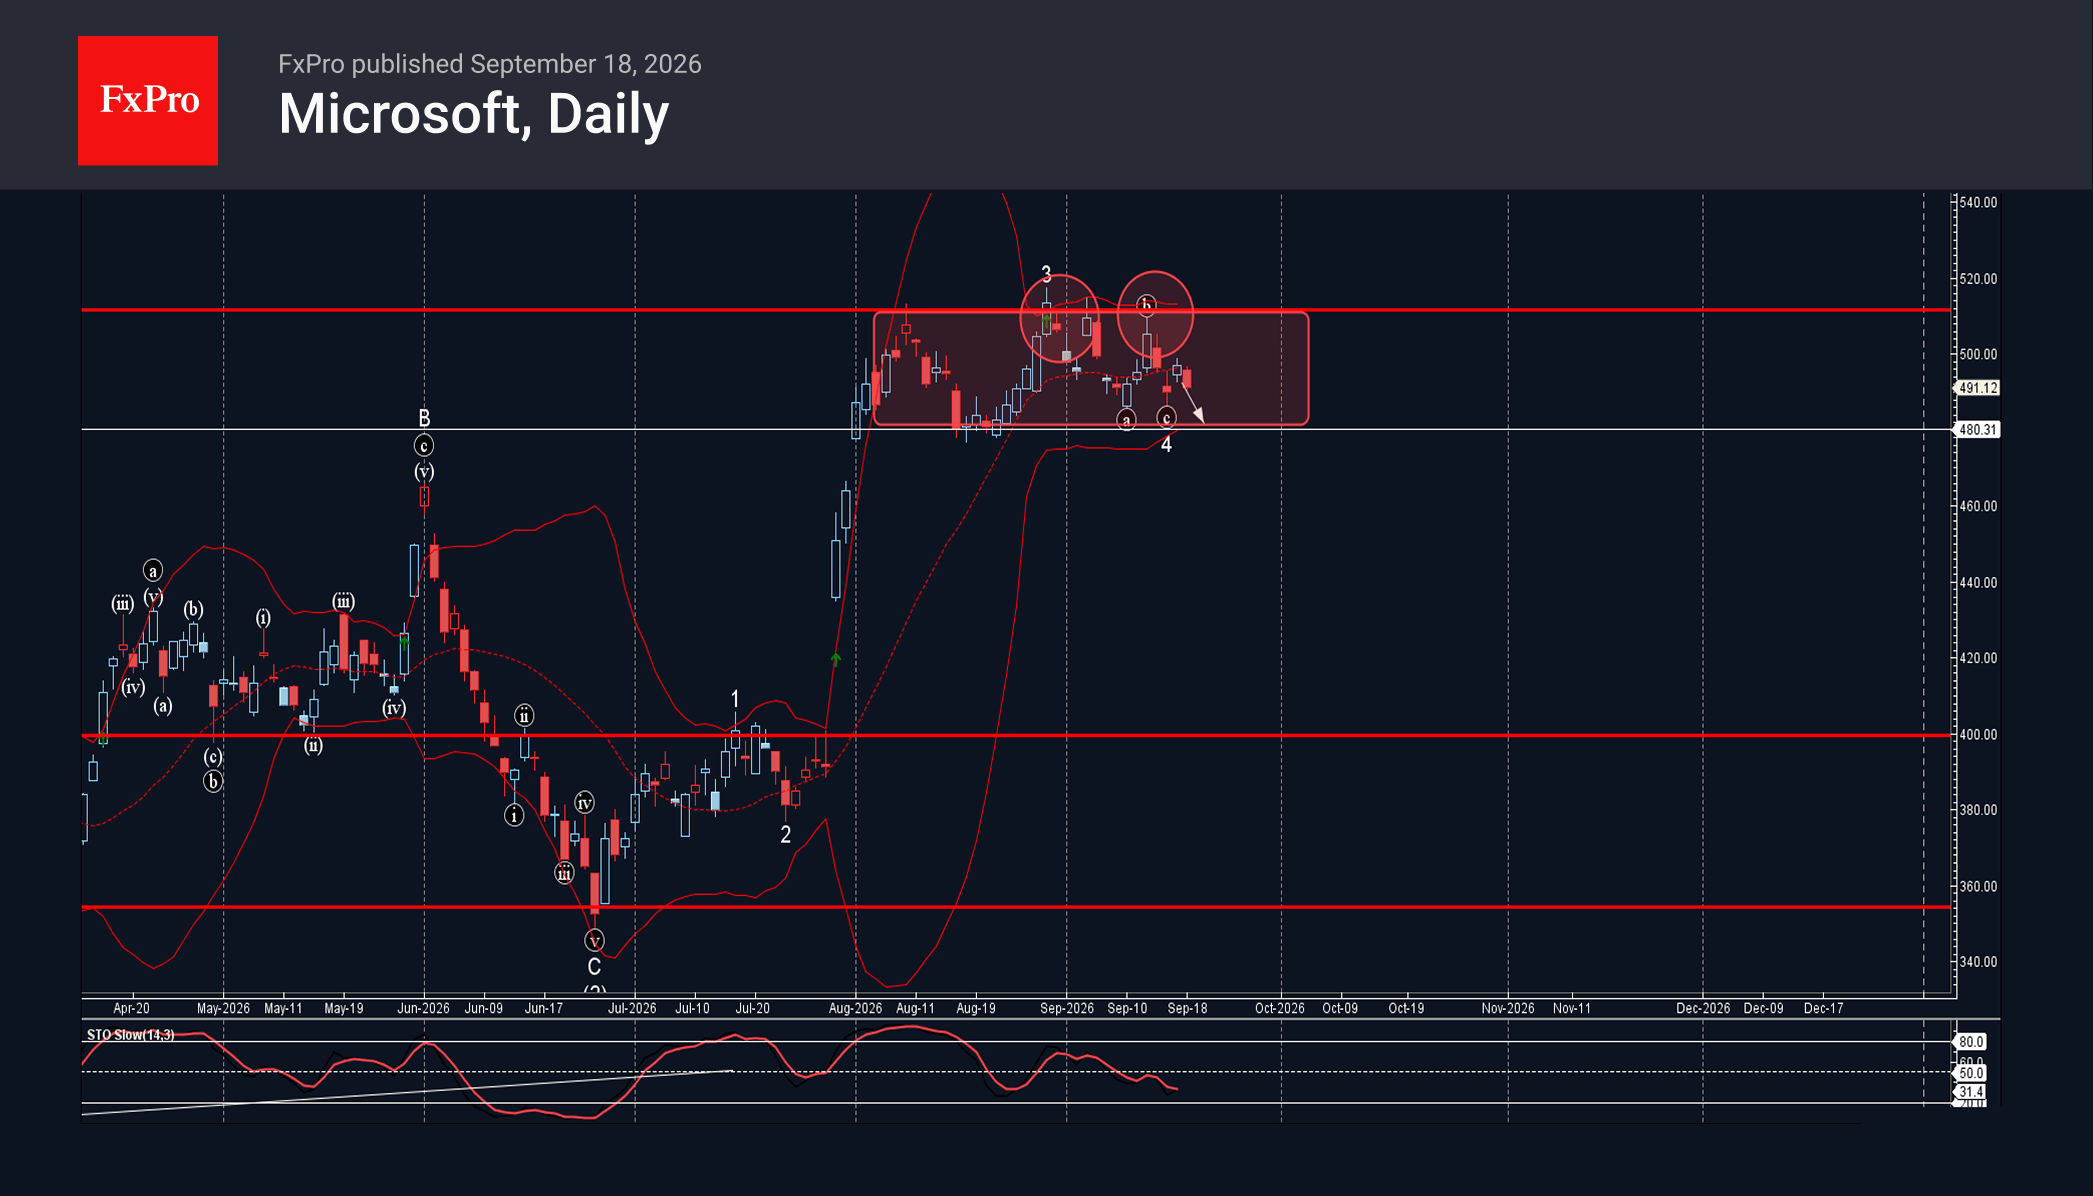Click the Jul-20 date label
Screen dimensions: 2093x1196
click(753, 1009)
